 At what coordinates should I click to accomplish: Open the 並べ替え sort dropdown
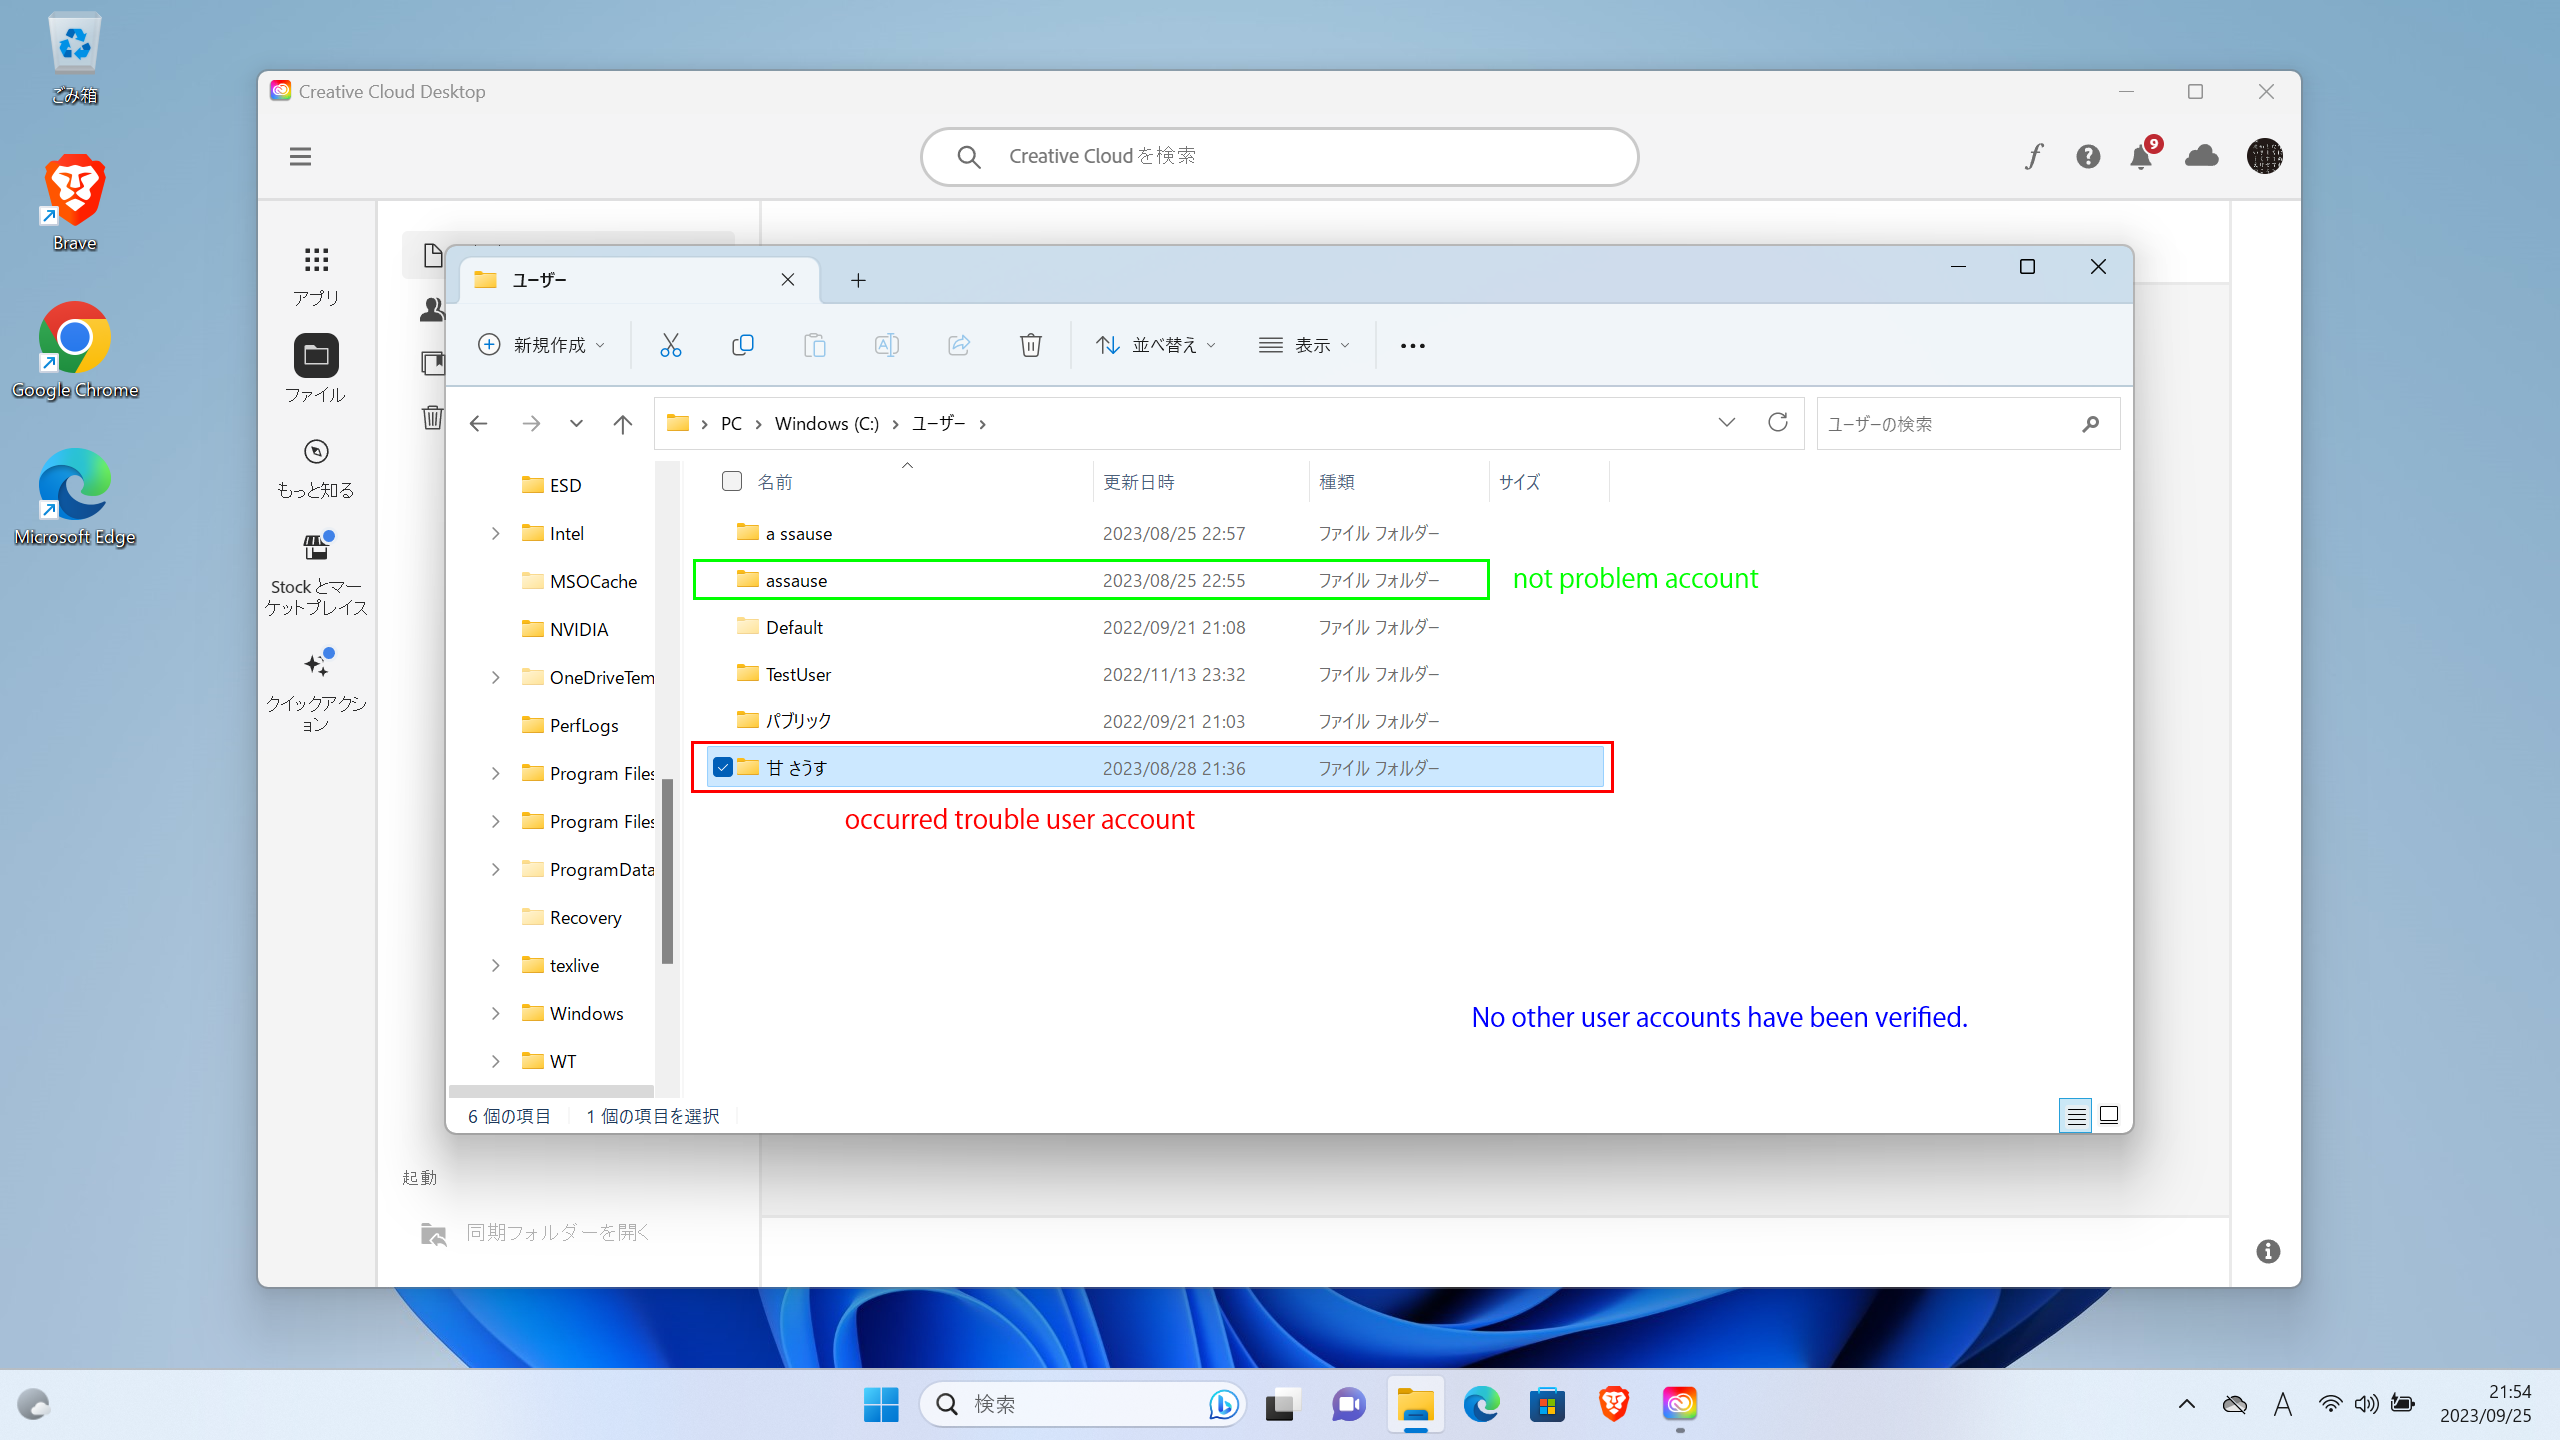(1156, 345)
